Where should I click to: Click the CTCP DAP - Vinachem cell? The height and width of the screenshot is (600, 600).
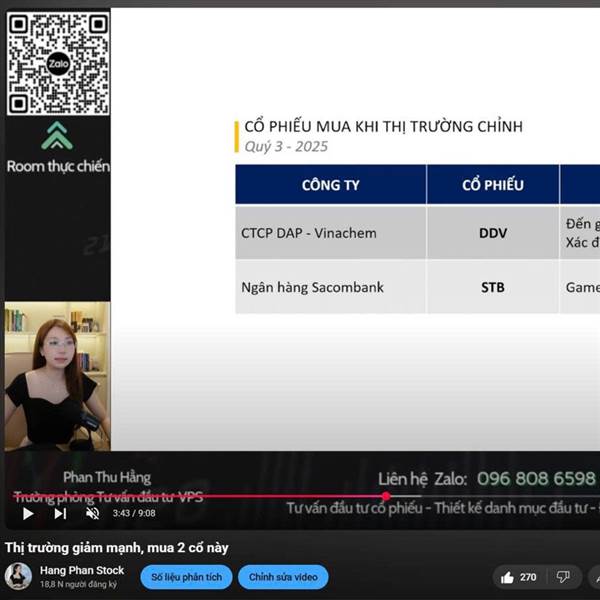point(331,232)
